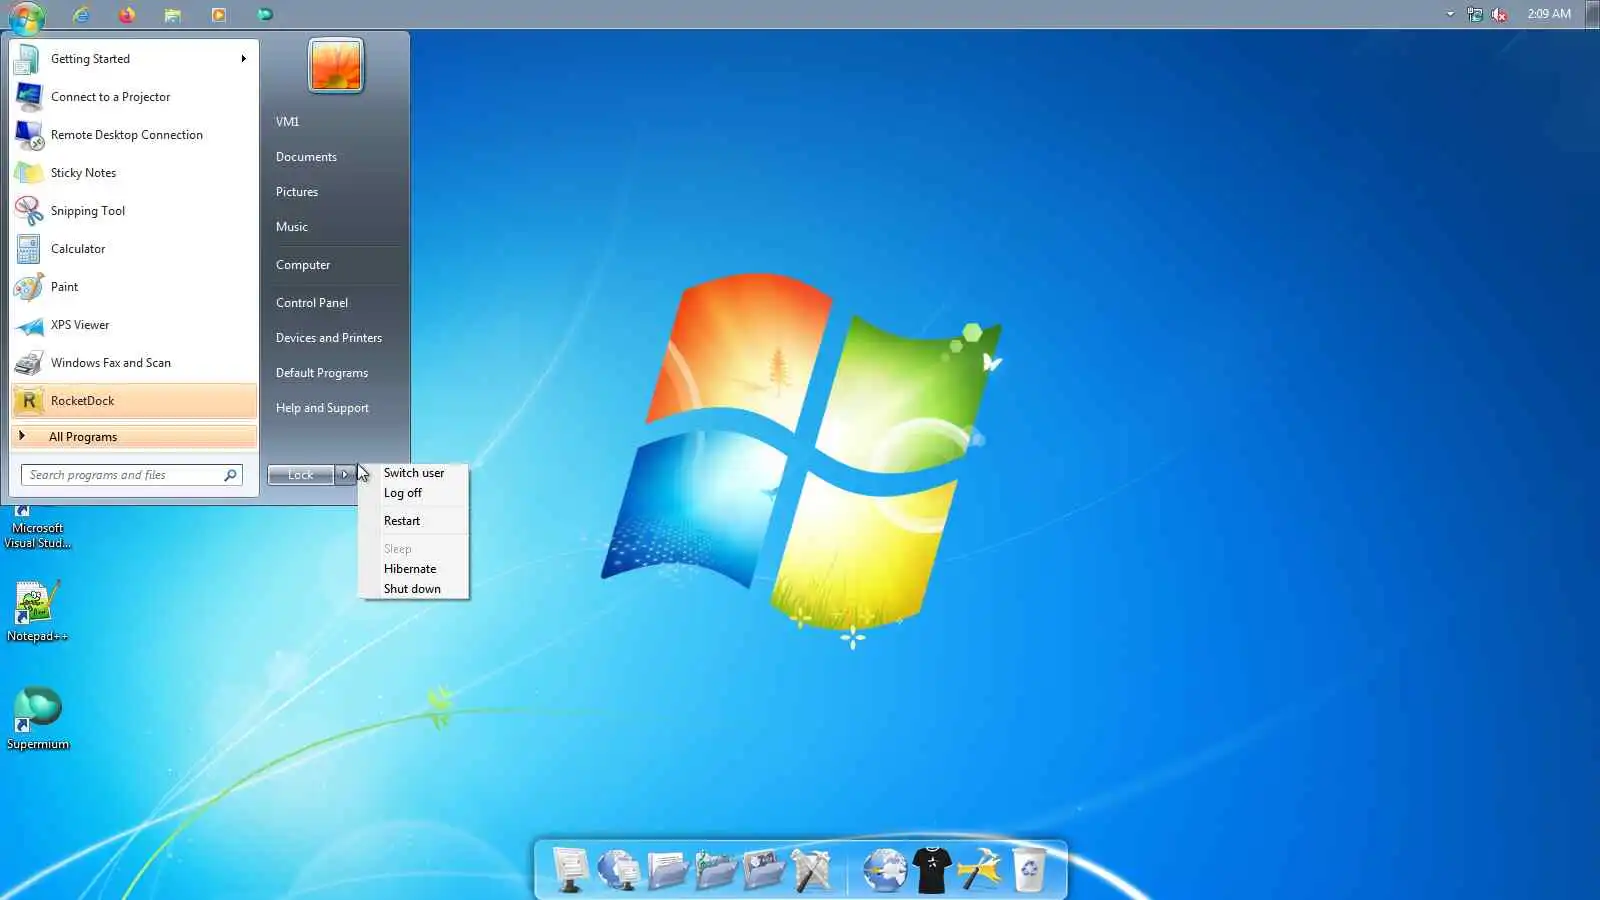Viewport: 1600px width, 900px height.
Task: Launch Windows Media Player from the taskbar
Action: [x=219, y=14]
